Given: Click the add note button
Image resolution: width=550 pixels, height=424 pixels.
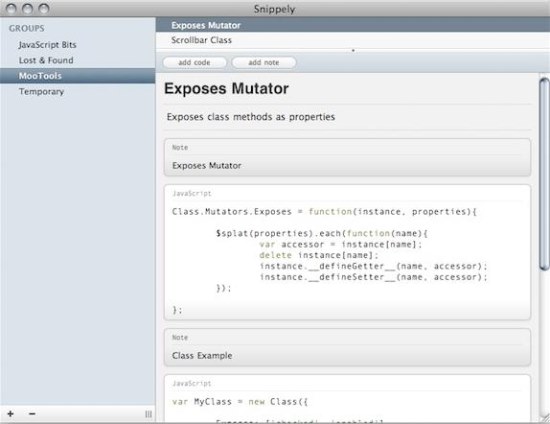Looking at the screenshot, I should (x=264, y=62).
